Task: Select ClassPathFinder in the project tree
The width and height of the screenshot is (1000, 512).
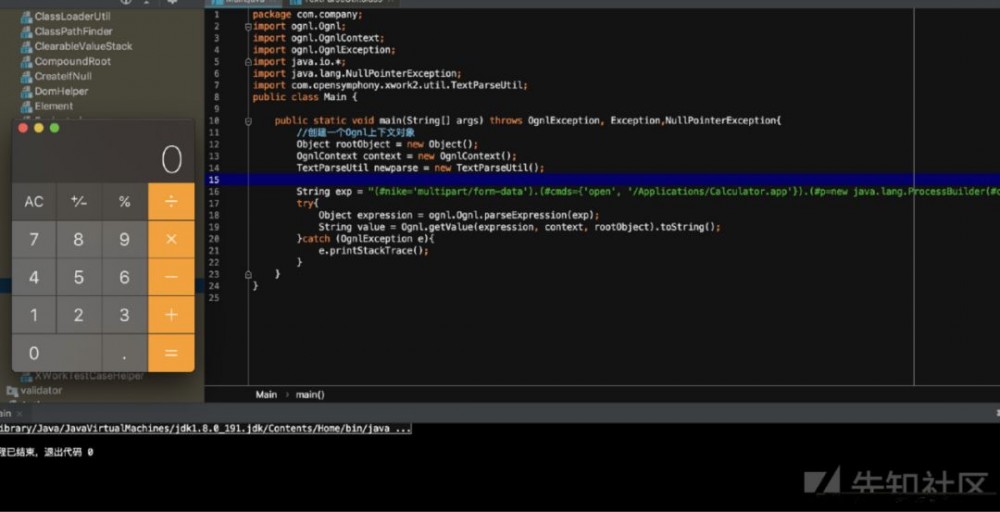Action: tap(73, 31)
